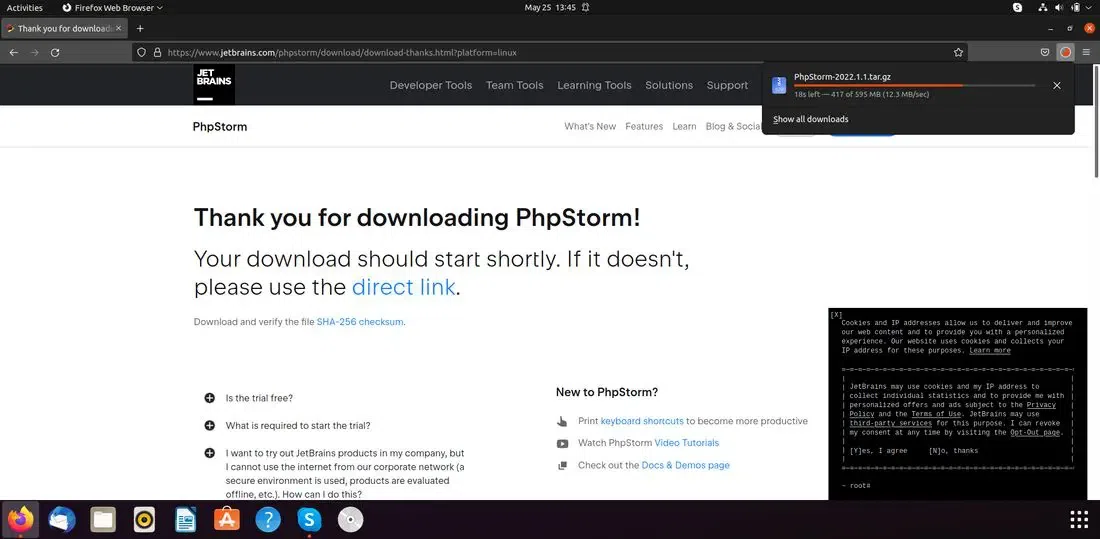1100x539 pixels.
Task: Click Skype tray icon in top bar
Action: tap(1017, 8)
